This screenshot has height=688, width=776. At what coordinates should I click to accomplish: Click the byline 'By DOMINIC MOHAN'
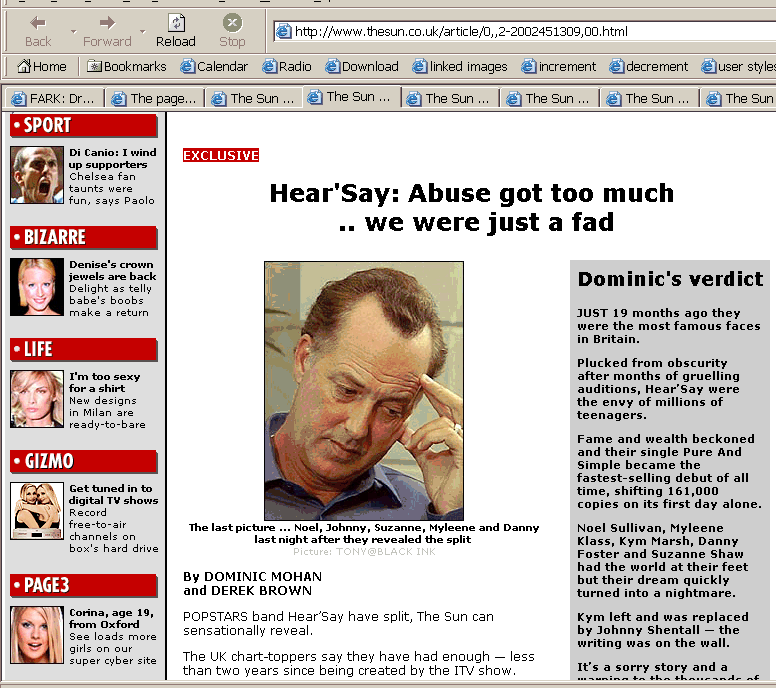(252, 577)
